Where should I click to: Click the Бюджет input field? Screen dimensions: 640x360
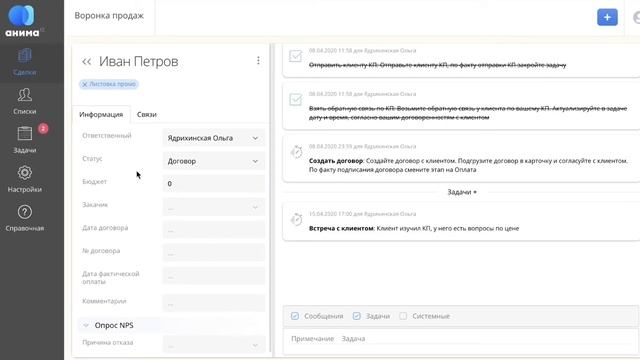pyautogui.click(x=213, y=184)
